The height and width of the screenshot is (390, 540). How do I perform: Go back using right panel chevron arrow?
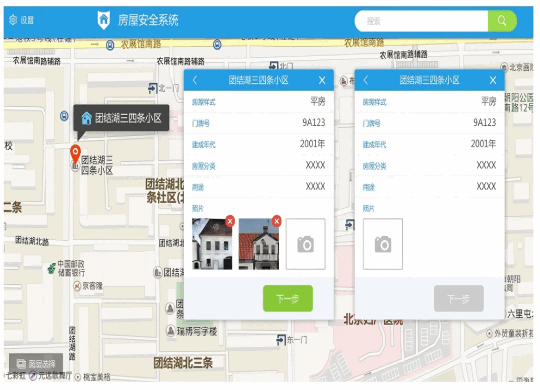click(366, 80)
